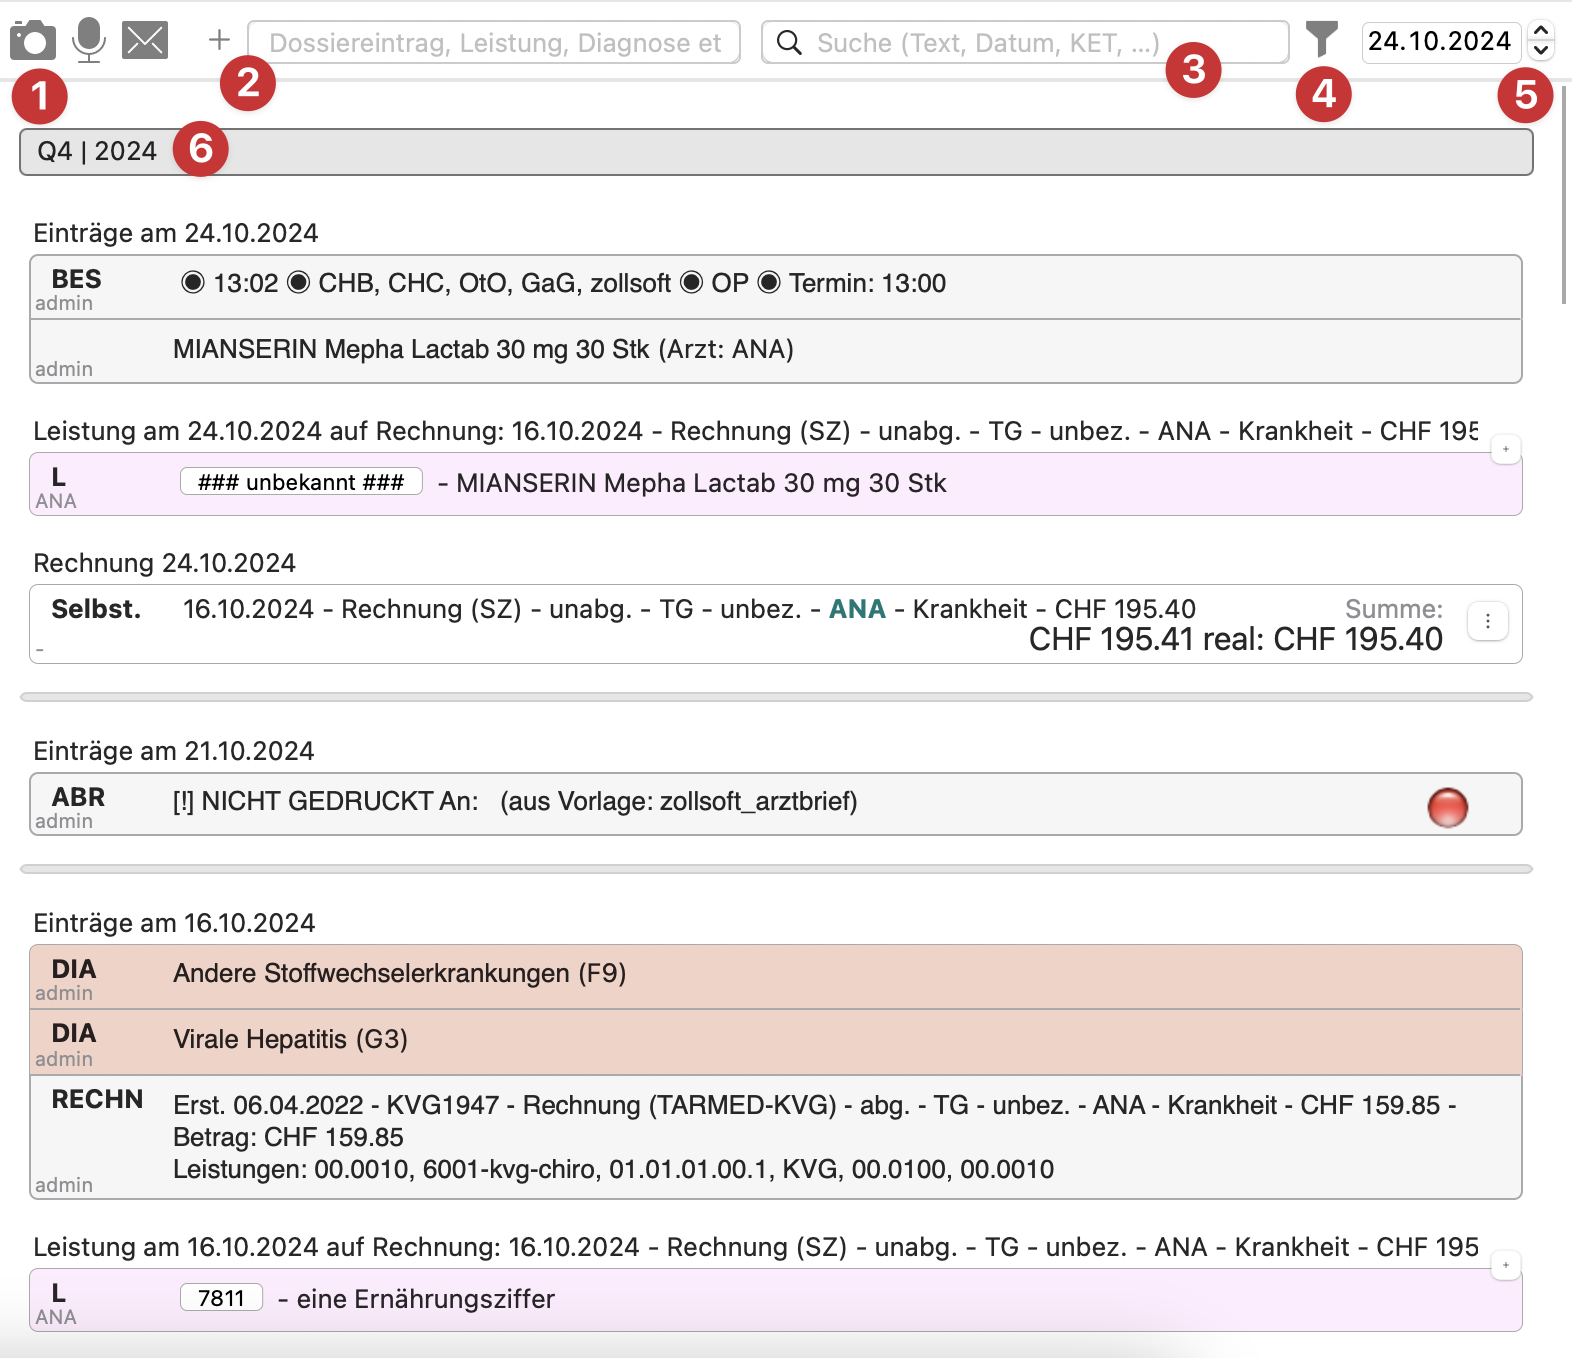Click the 7811 code box

pyautogui.click(x=221, y=1298)
